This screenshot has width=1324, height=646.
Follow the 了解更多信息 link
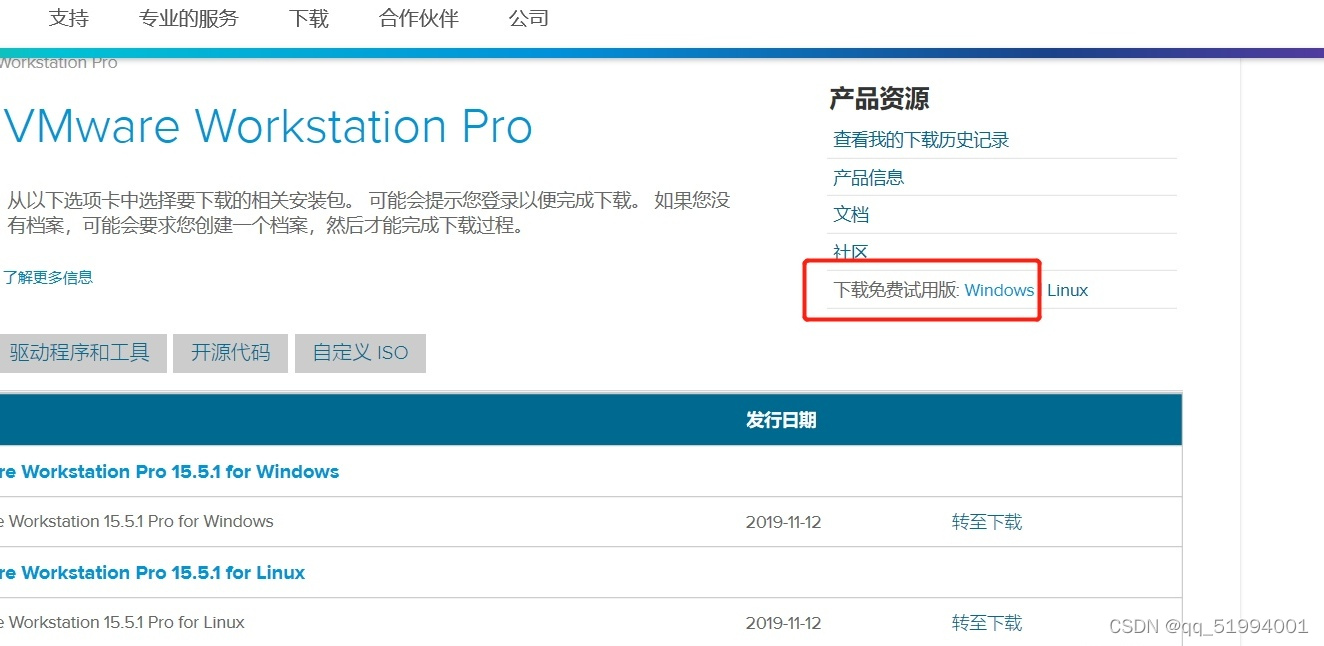[47, 277]
